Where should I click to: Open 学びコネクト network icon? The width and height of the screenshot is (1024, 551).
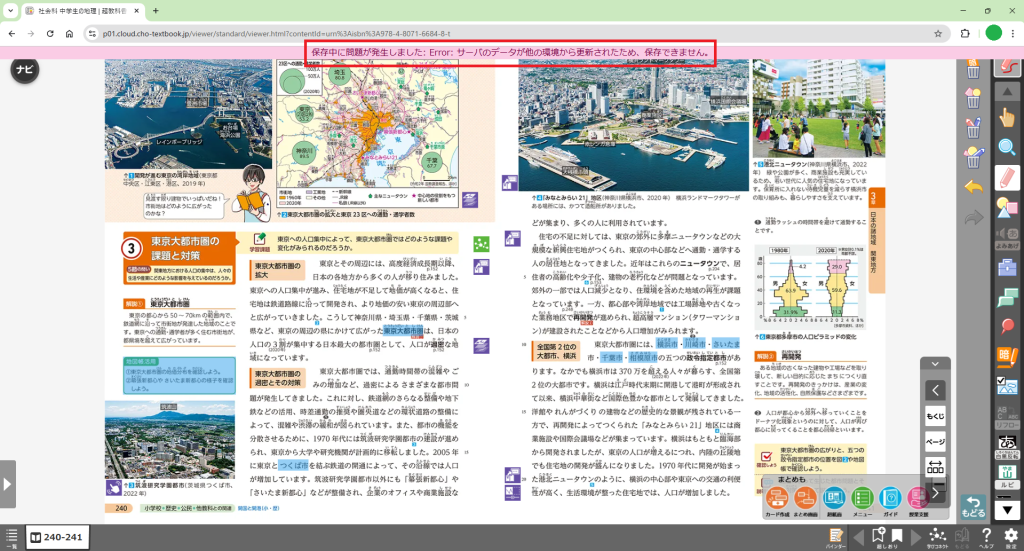point(937,537)
